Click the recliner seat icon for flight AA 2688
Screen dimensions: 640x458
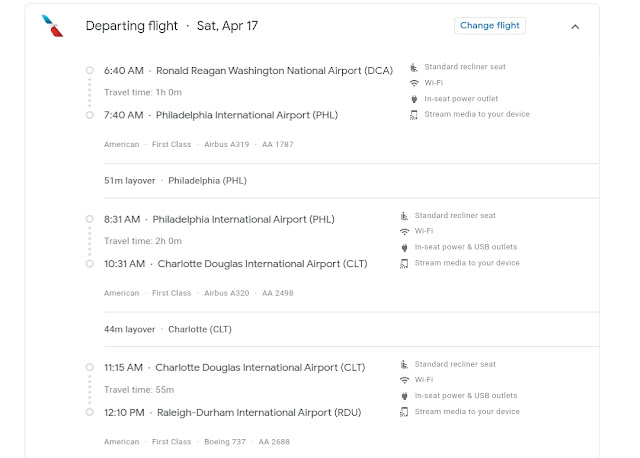404,364
